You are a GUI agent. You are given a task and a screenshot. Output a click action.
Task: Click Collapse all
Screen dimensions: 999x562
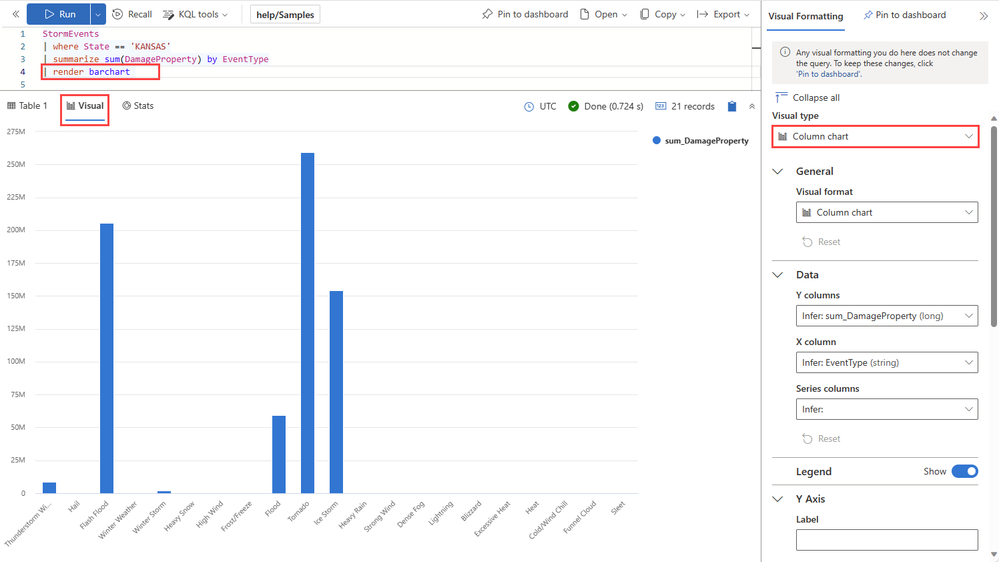808,97
